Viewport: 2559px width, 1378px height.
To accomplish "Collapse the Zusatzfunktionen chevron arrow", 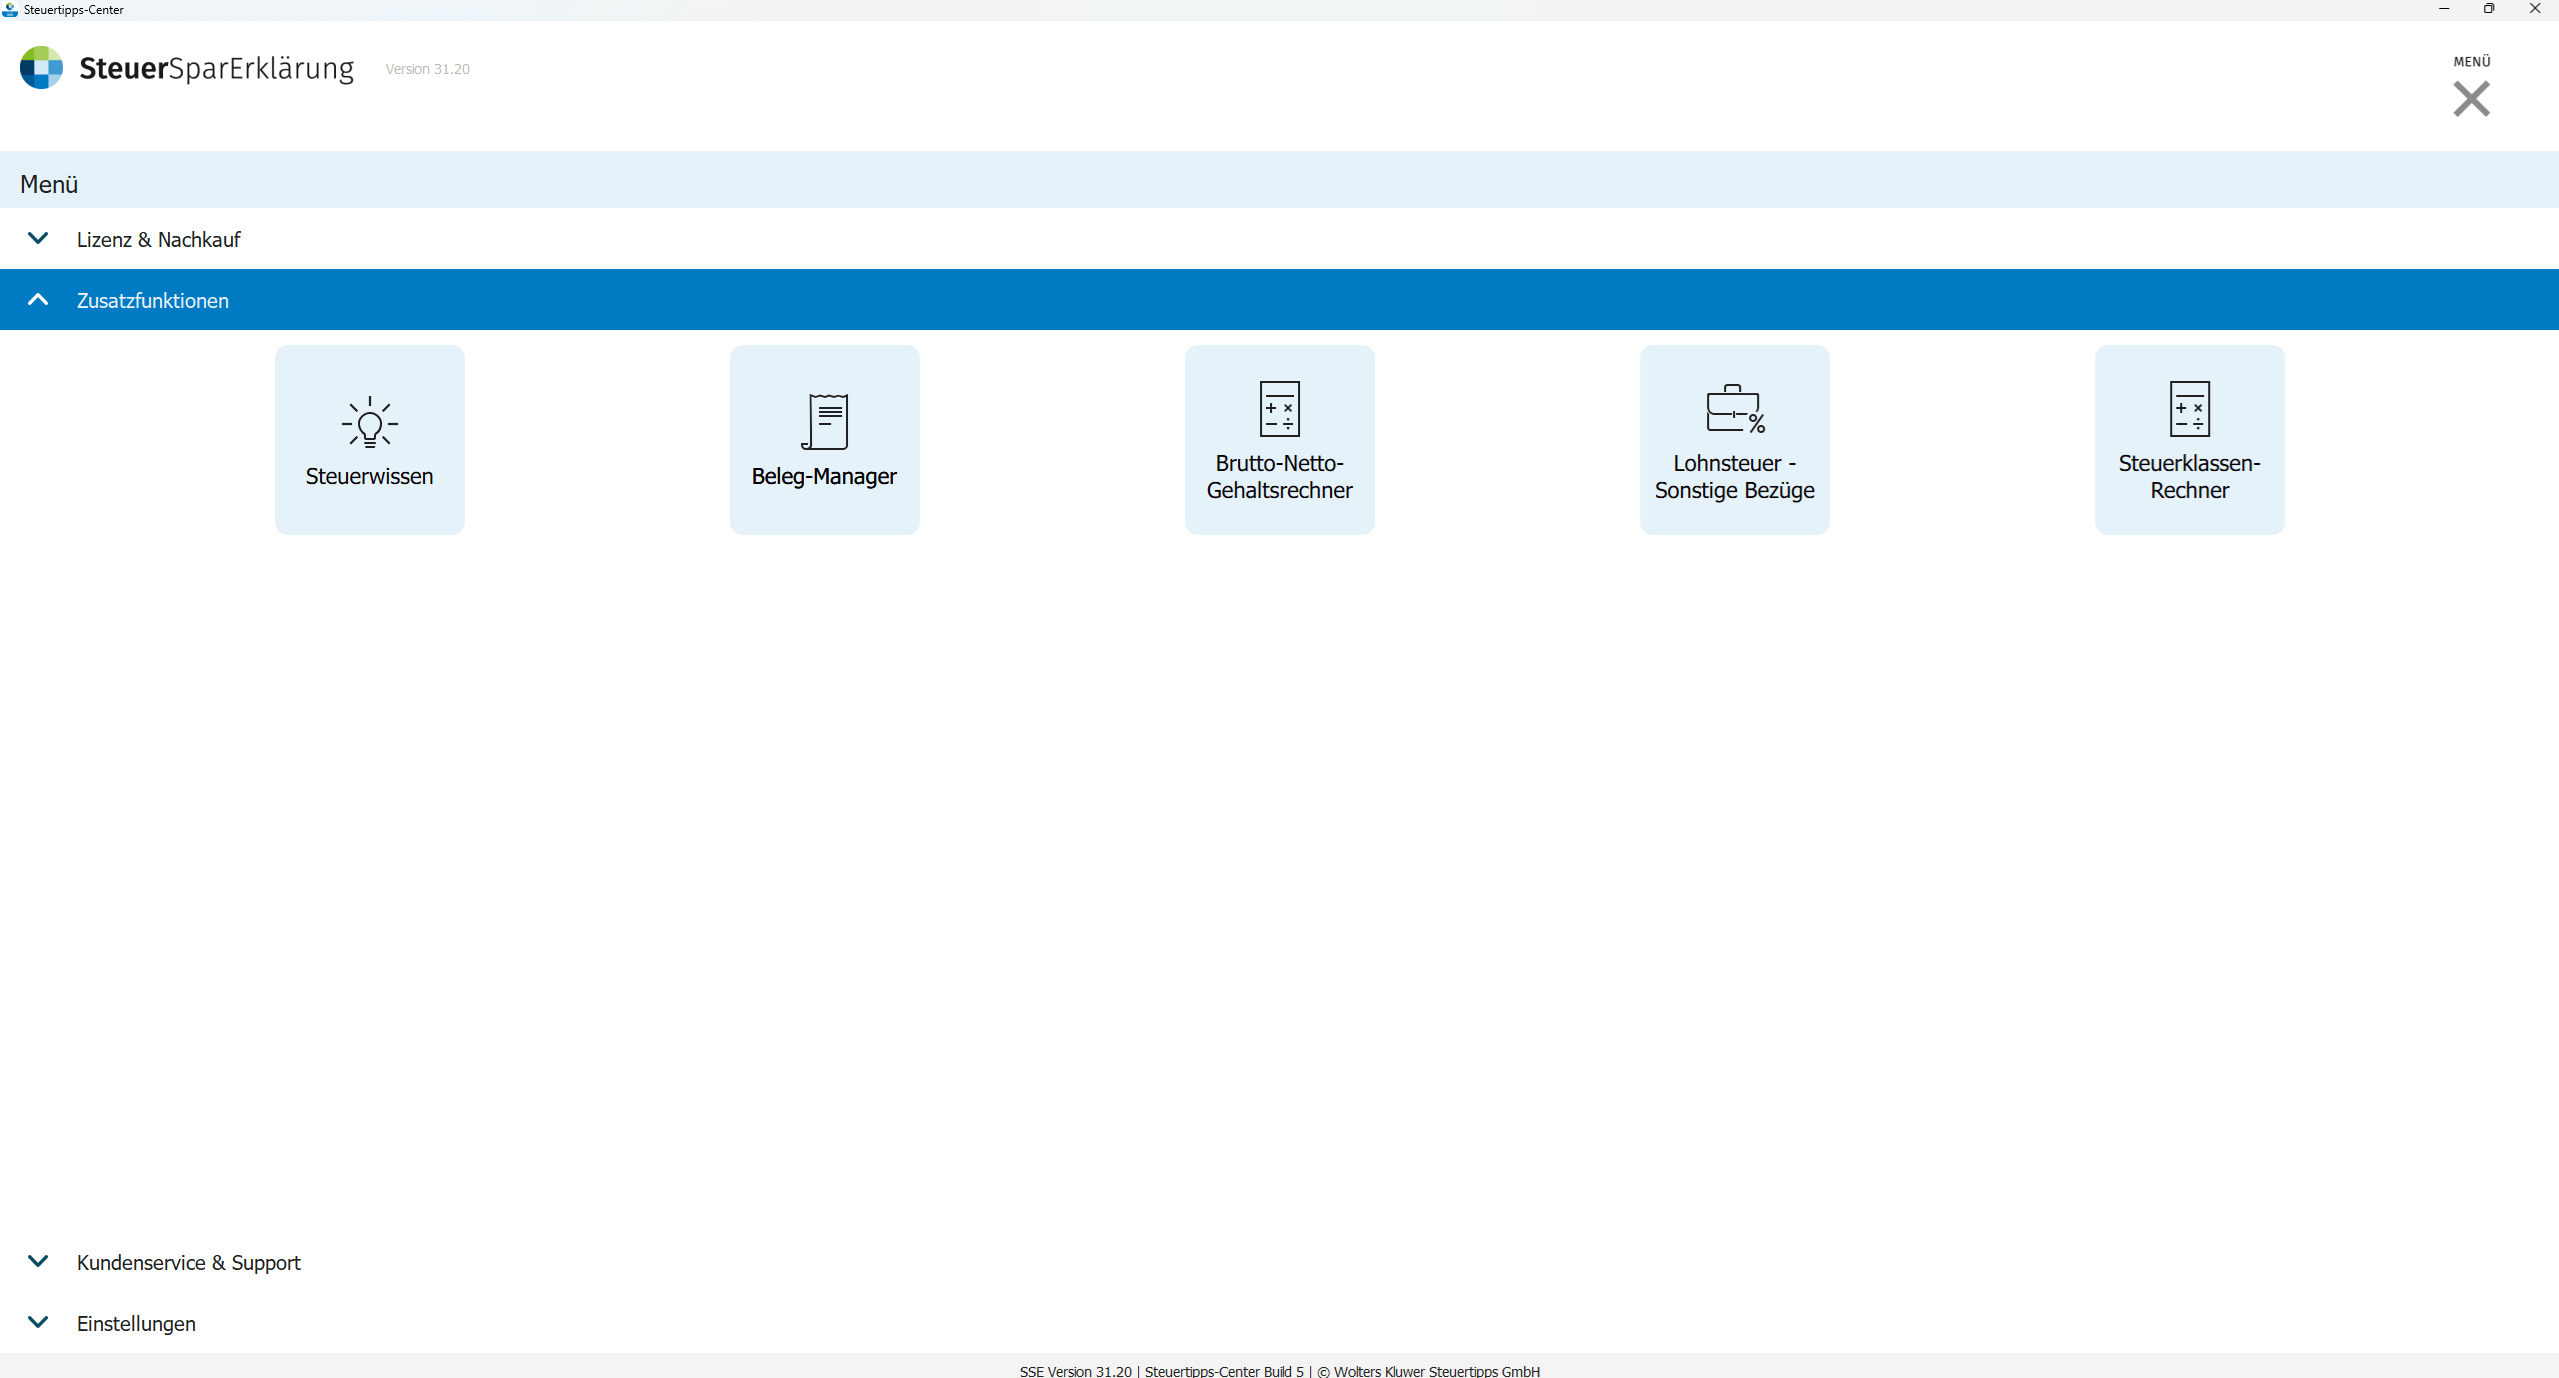I will coord(38,299).
